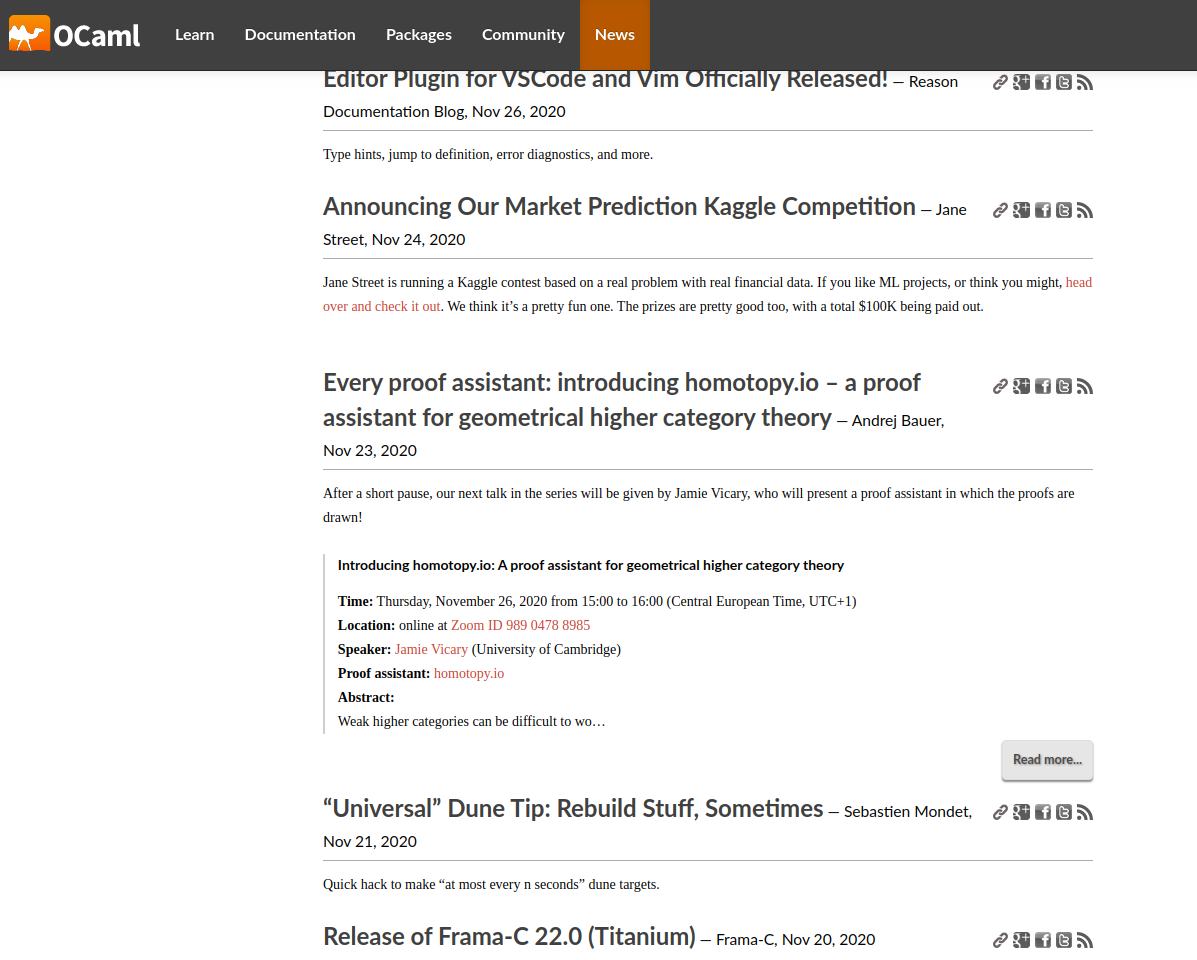Screen dimensions: 1197x960
Task: Open Release of Frama-C 22.0 (Titanium) headline
Action: (509, 936)
